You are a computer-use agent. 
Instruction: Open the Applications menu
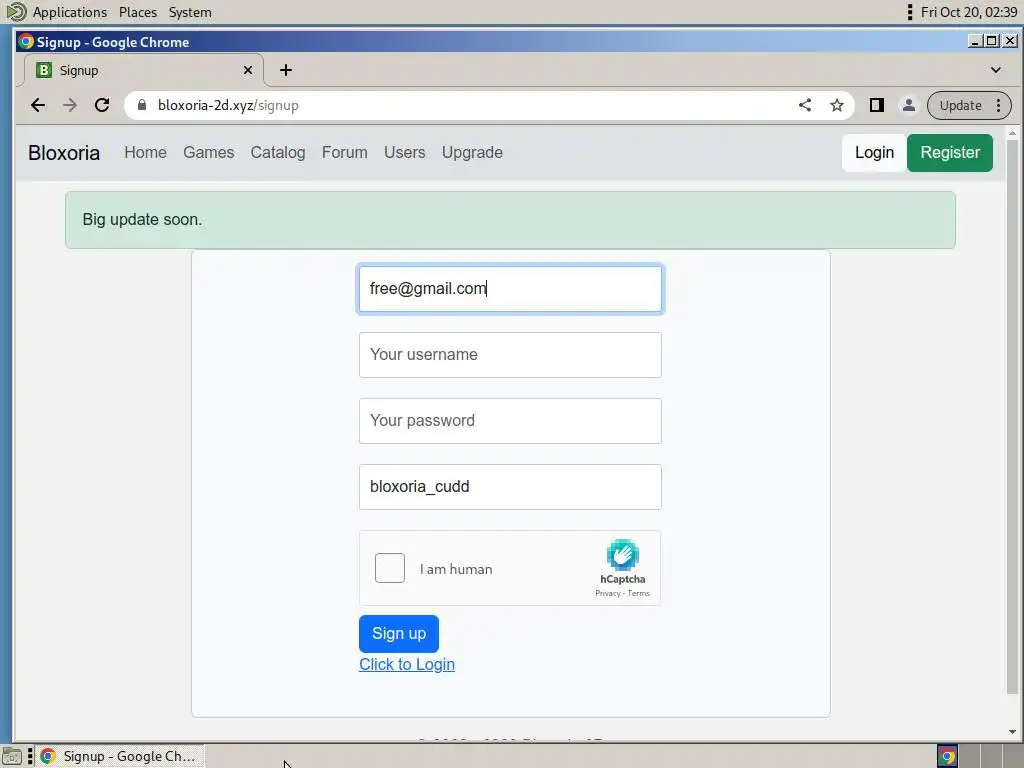coord(70,12)
